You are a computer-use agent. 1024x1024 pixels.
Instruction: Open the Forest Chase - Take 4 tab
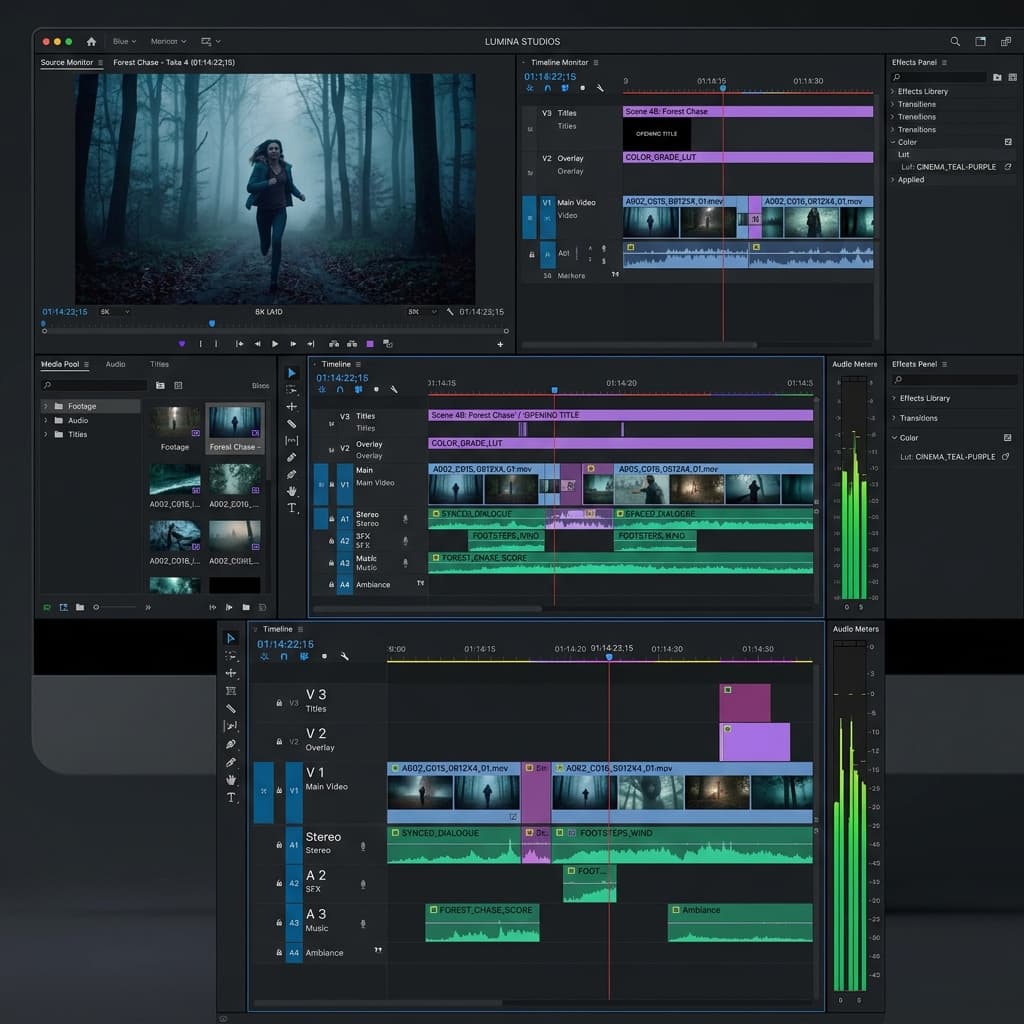tap(174, 62)
